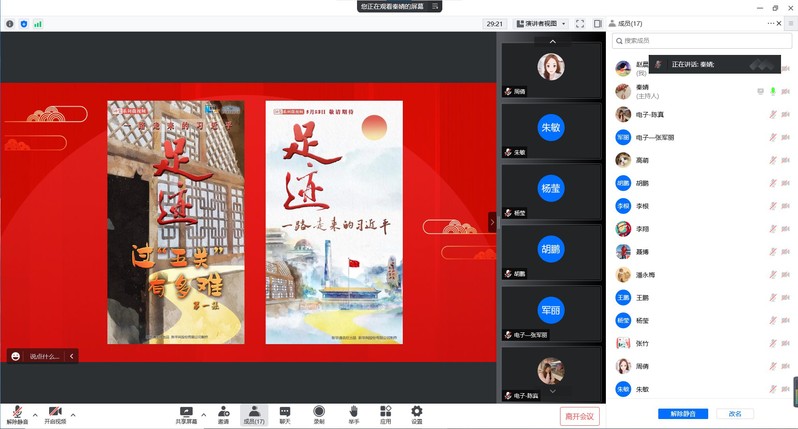Click 张竹's camera-off icon
The width and height of the screenshot is (798, 429).
(x=786, y=344)
